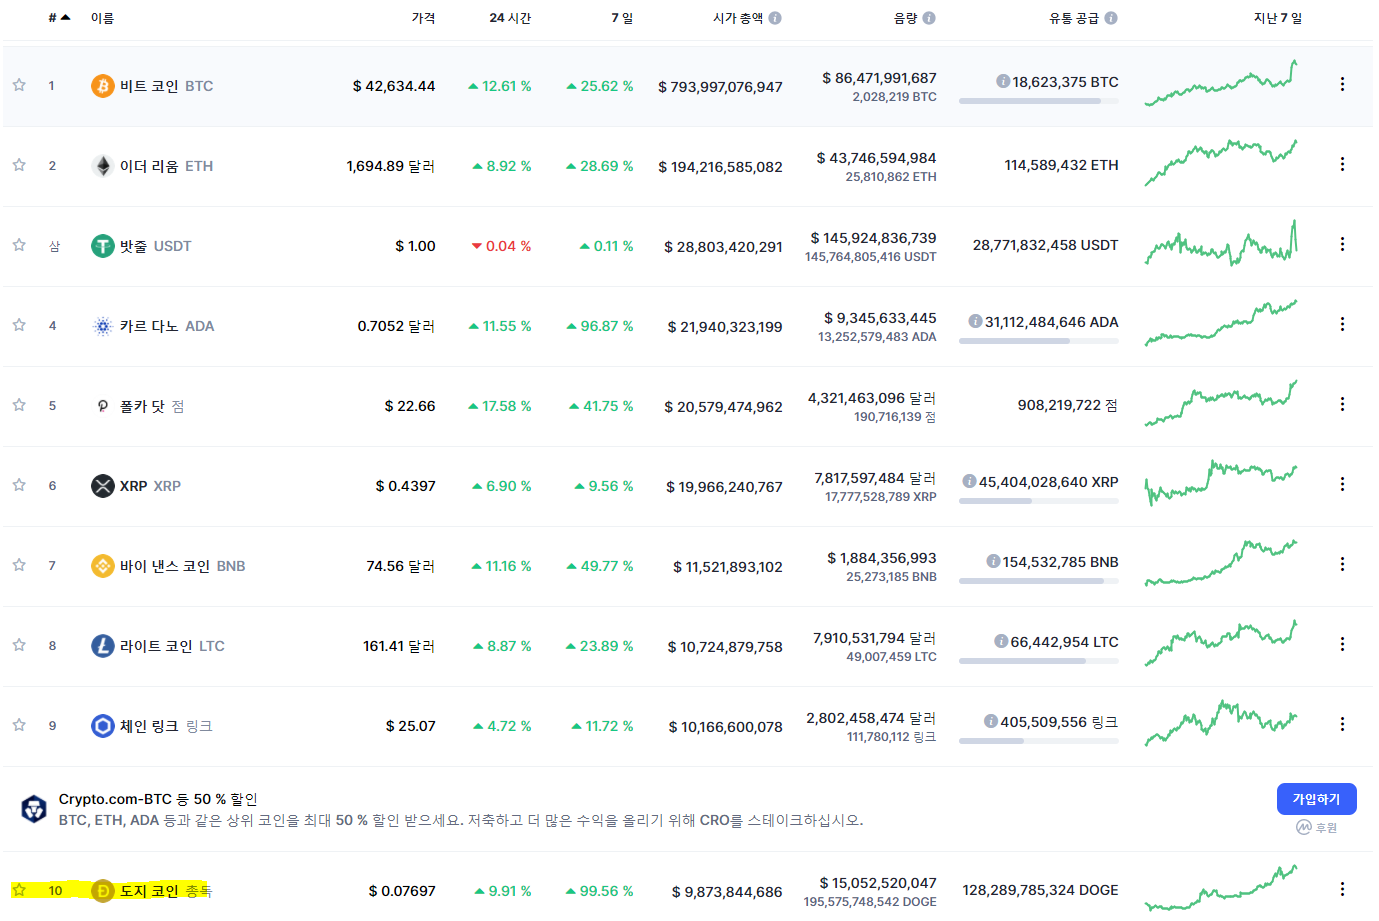Click the Binance Coin BNB logo icon

[x=103, y=566]
